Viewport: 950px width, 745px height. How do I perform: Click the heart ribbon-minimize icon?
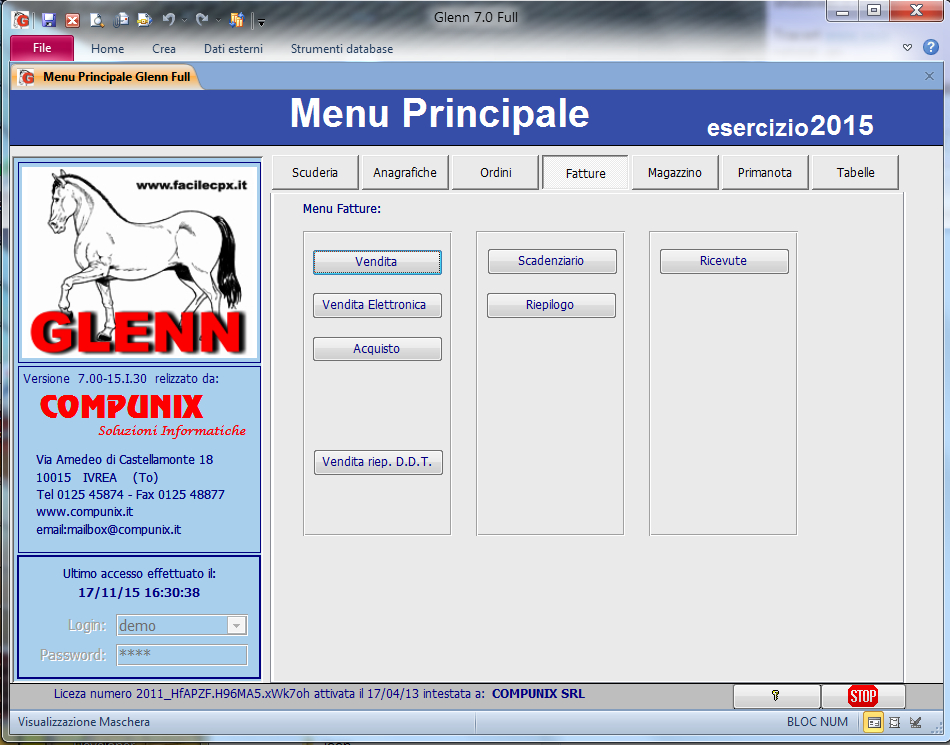pyautogui.click(x=907, y=48)
